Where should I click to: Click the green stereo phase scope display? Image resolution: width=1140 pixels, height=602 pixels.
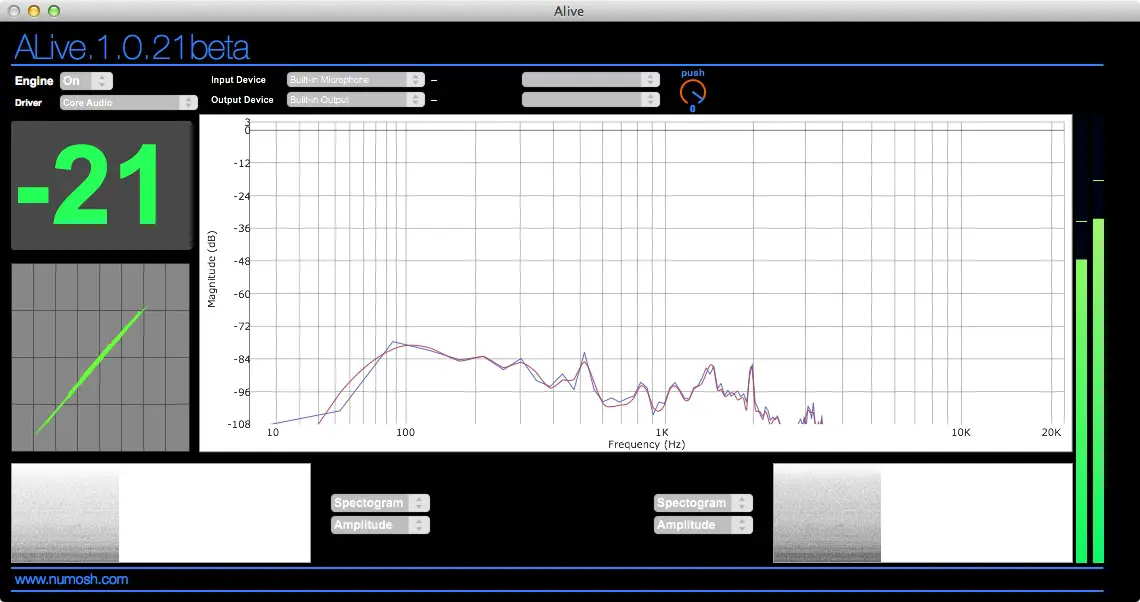100,357
